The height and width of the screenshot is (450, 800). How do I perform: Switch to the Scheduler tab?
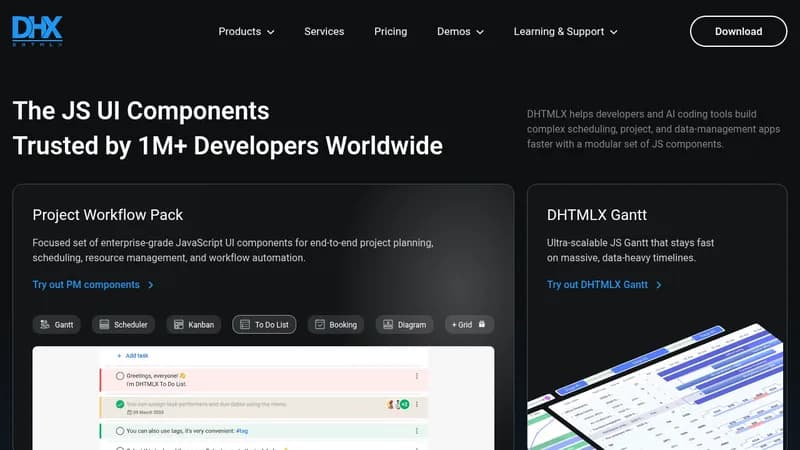(123, 324)
